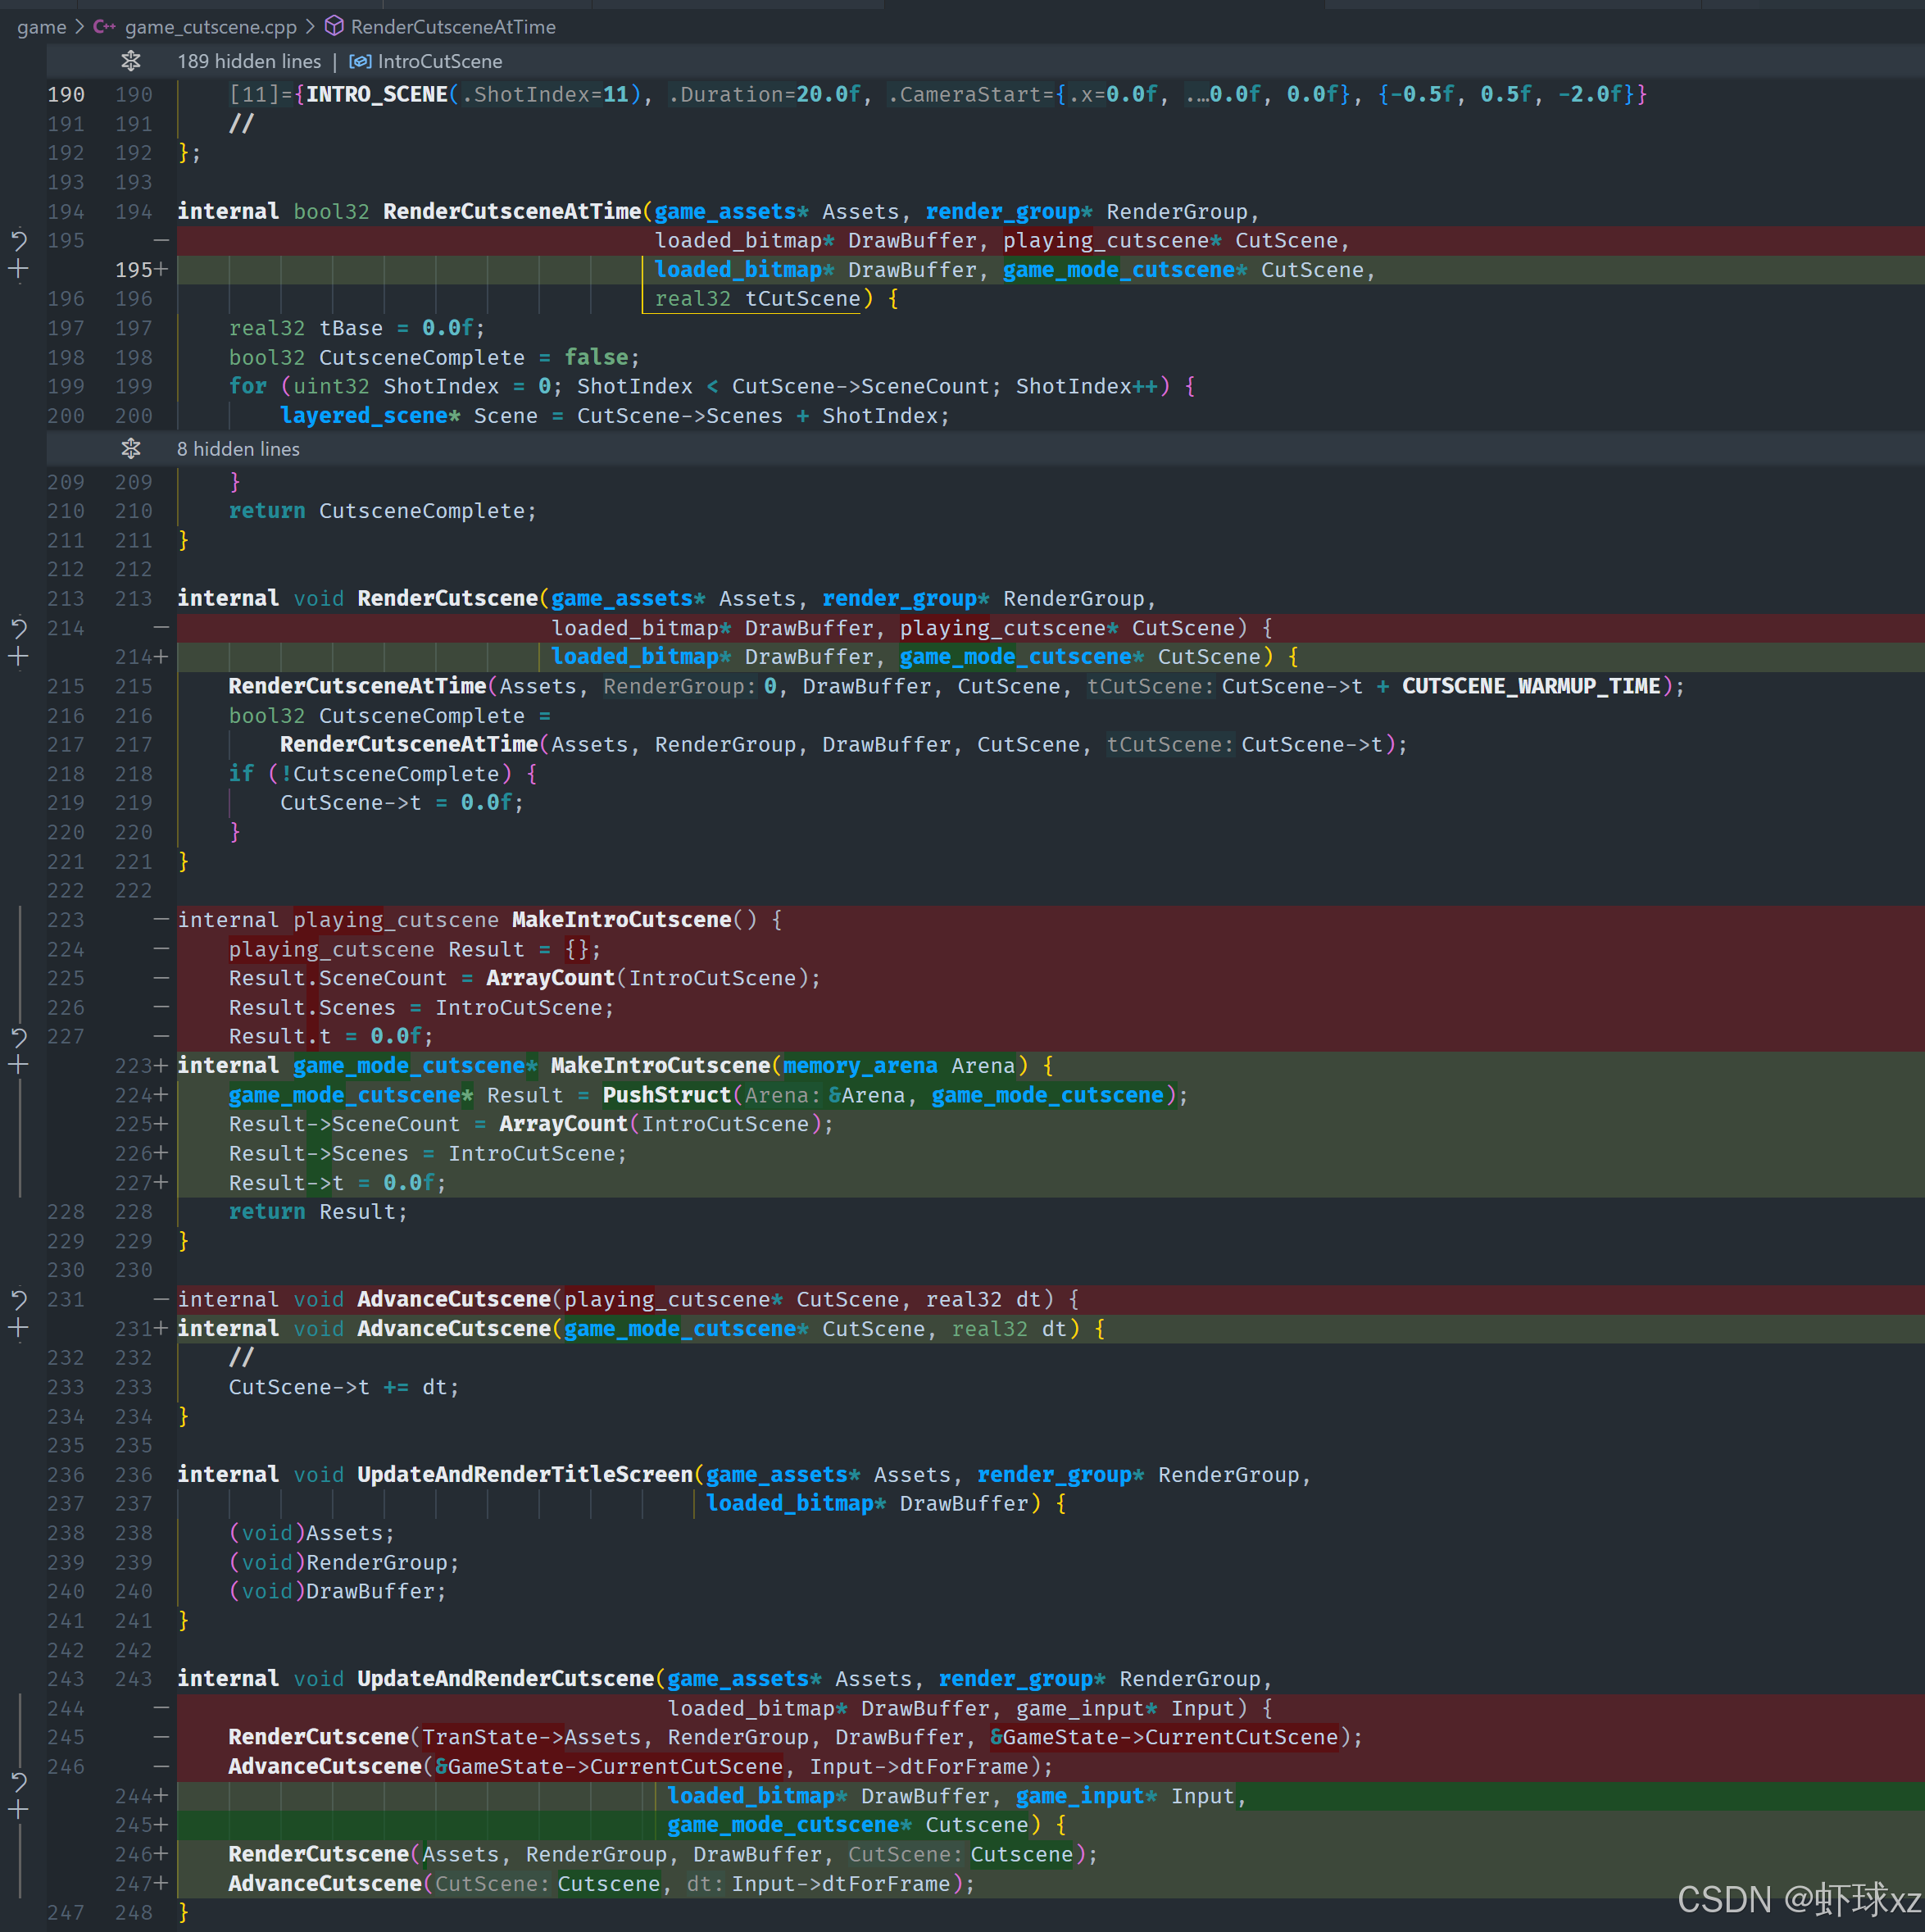Click the '8 hidden lines' label
1925x1932 pixels.
238,449
